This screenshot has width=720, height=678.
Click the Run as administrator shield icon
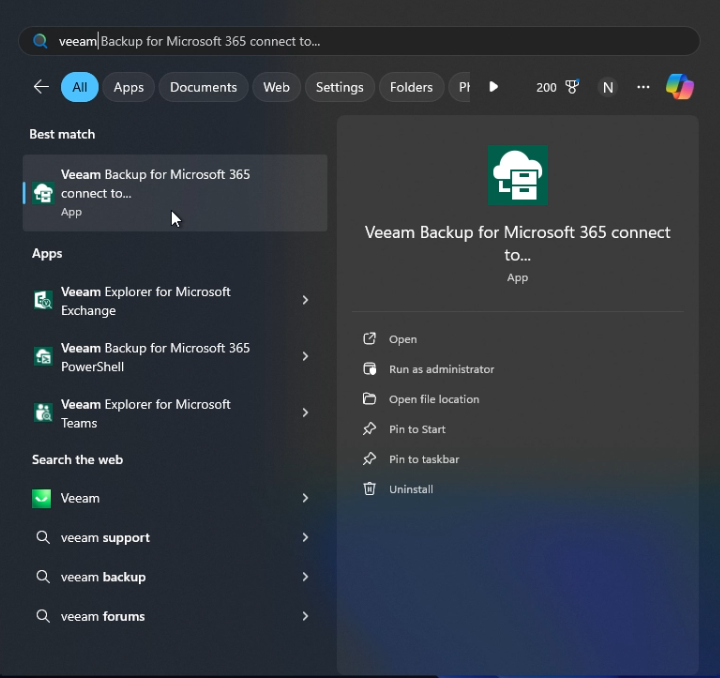pos(370,369)
